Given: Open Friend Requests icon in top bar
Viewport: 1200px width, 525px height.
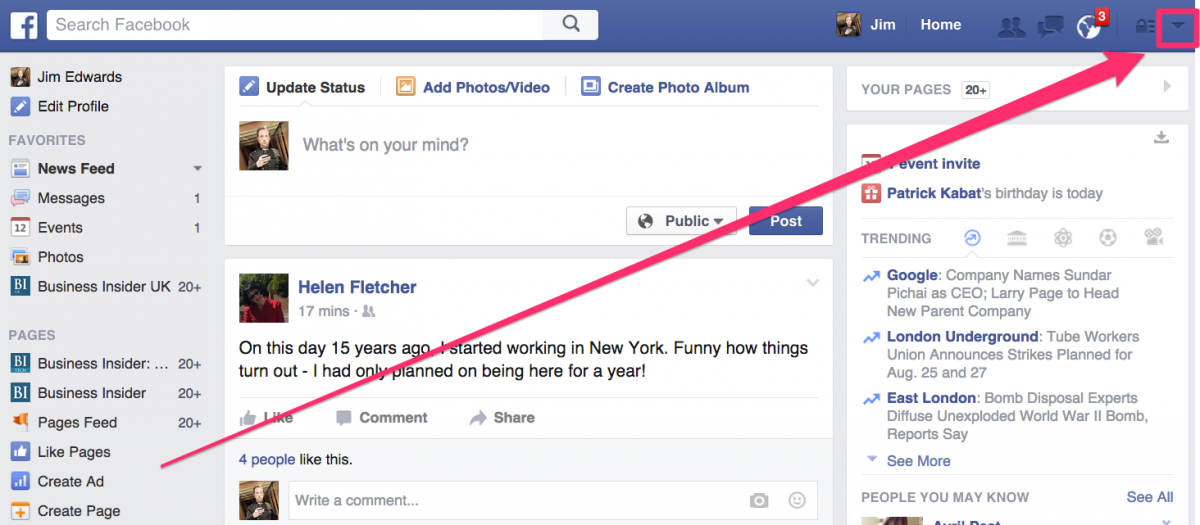Looking at the screenshot, I should click(x=1011, y=26).
